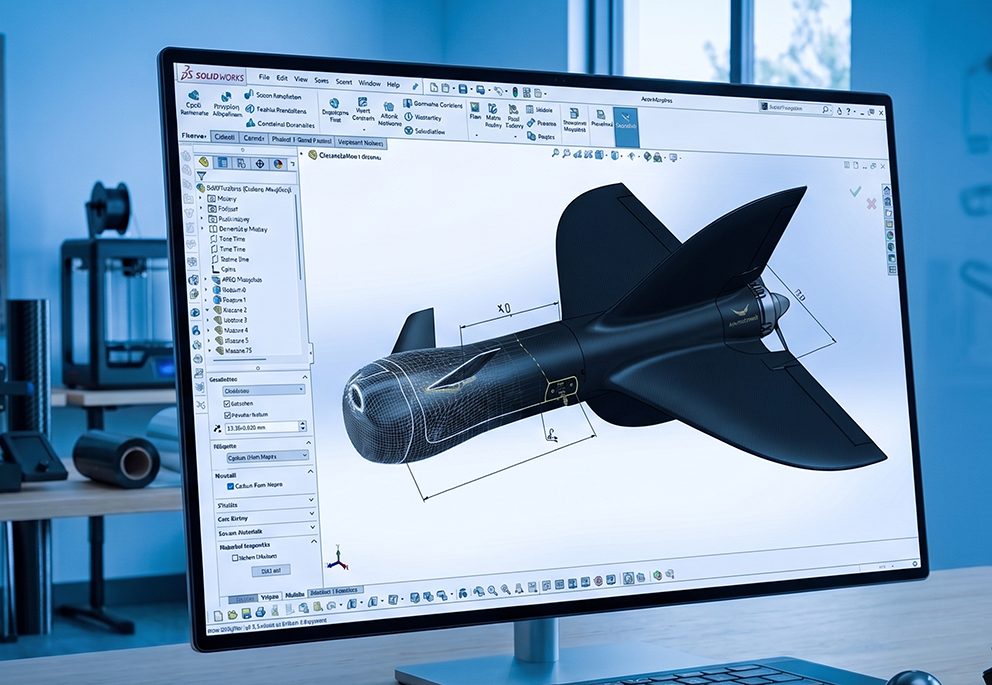Click the New document icon in top toolbar
Image resolution: width=992 pixels, height=685 pixels.
[434, 87]
